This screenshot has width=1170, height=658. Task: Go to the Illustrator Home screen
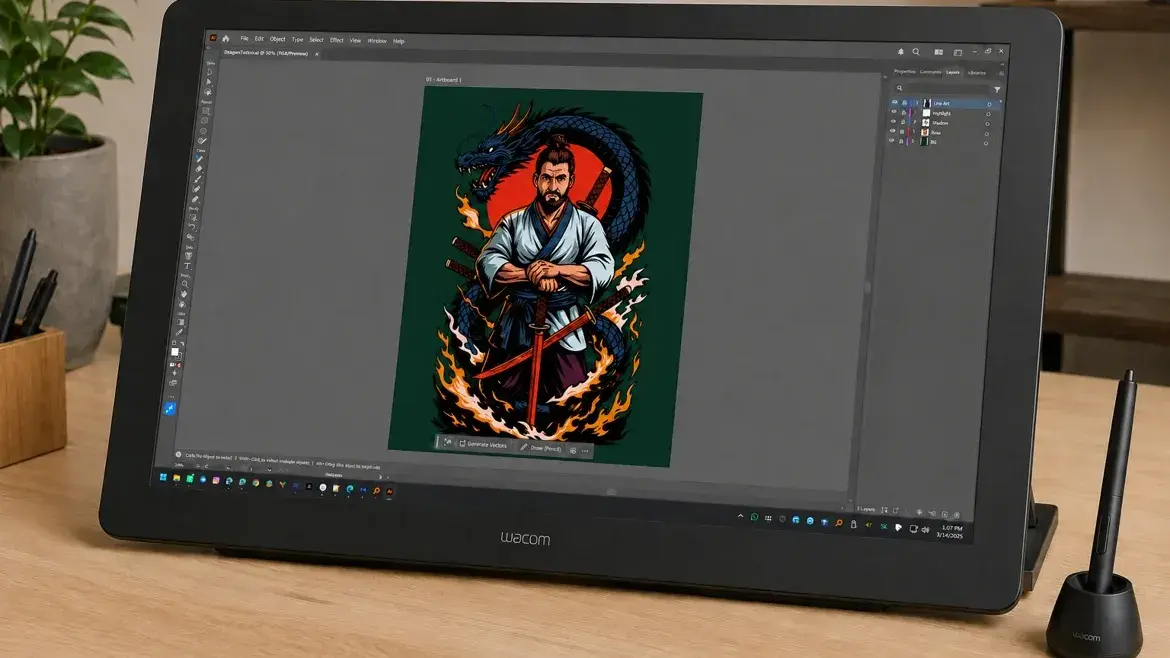(225, 38)
